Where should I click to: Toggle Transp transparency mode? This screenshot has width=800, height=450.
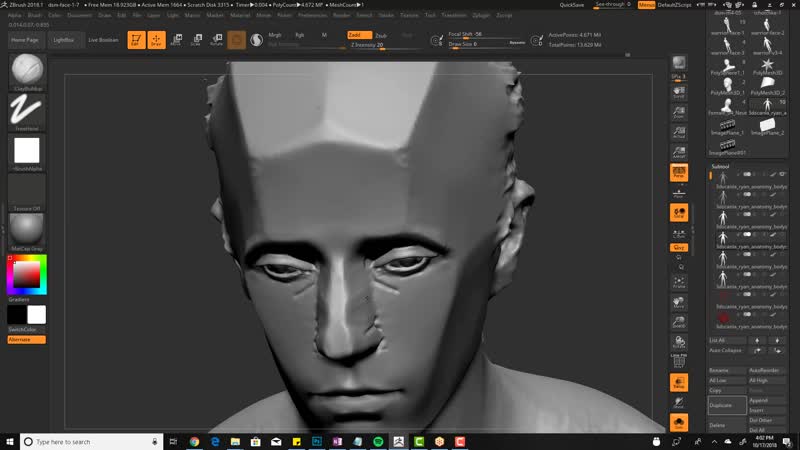tap(679, 383)
